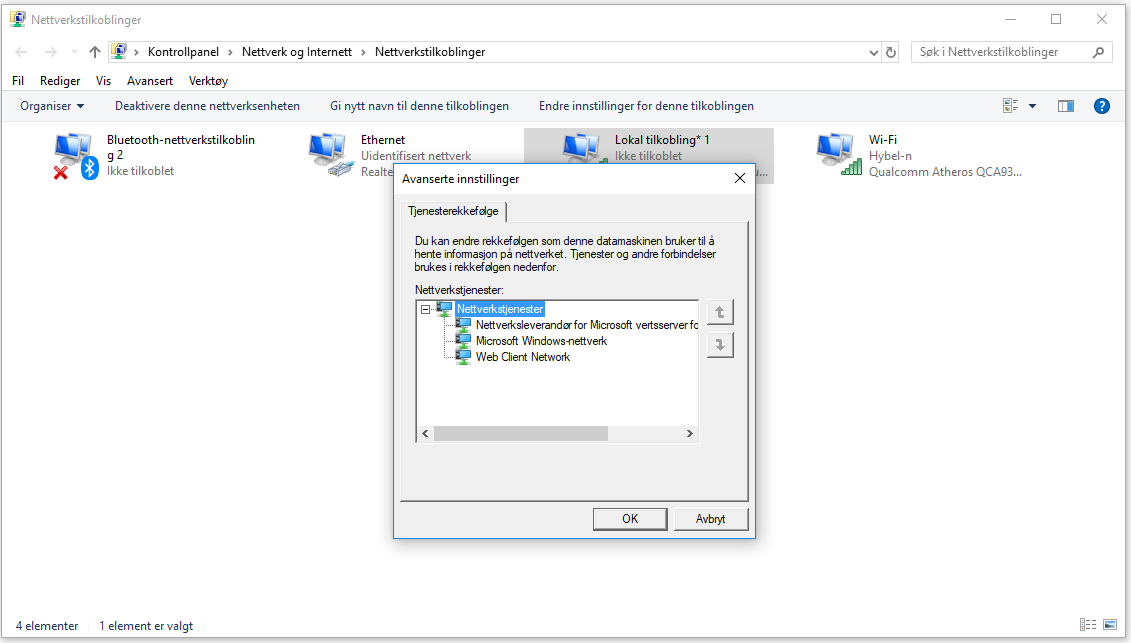Open the Avansert menu
Image resolution: width=1131 pixels, height=643 pixels.
click(x=150, y=81)
